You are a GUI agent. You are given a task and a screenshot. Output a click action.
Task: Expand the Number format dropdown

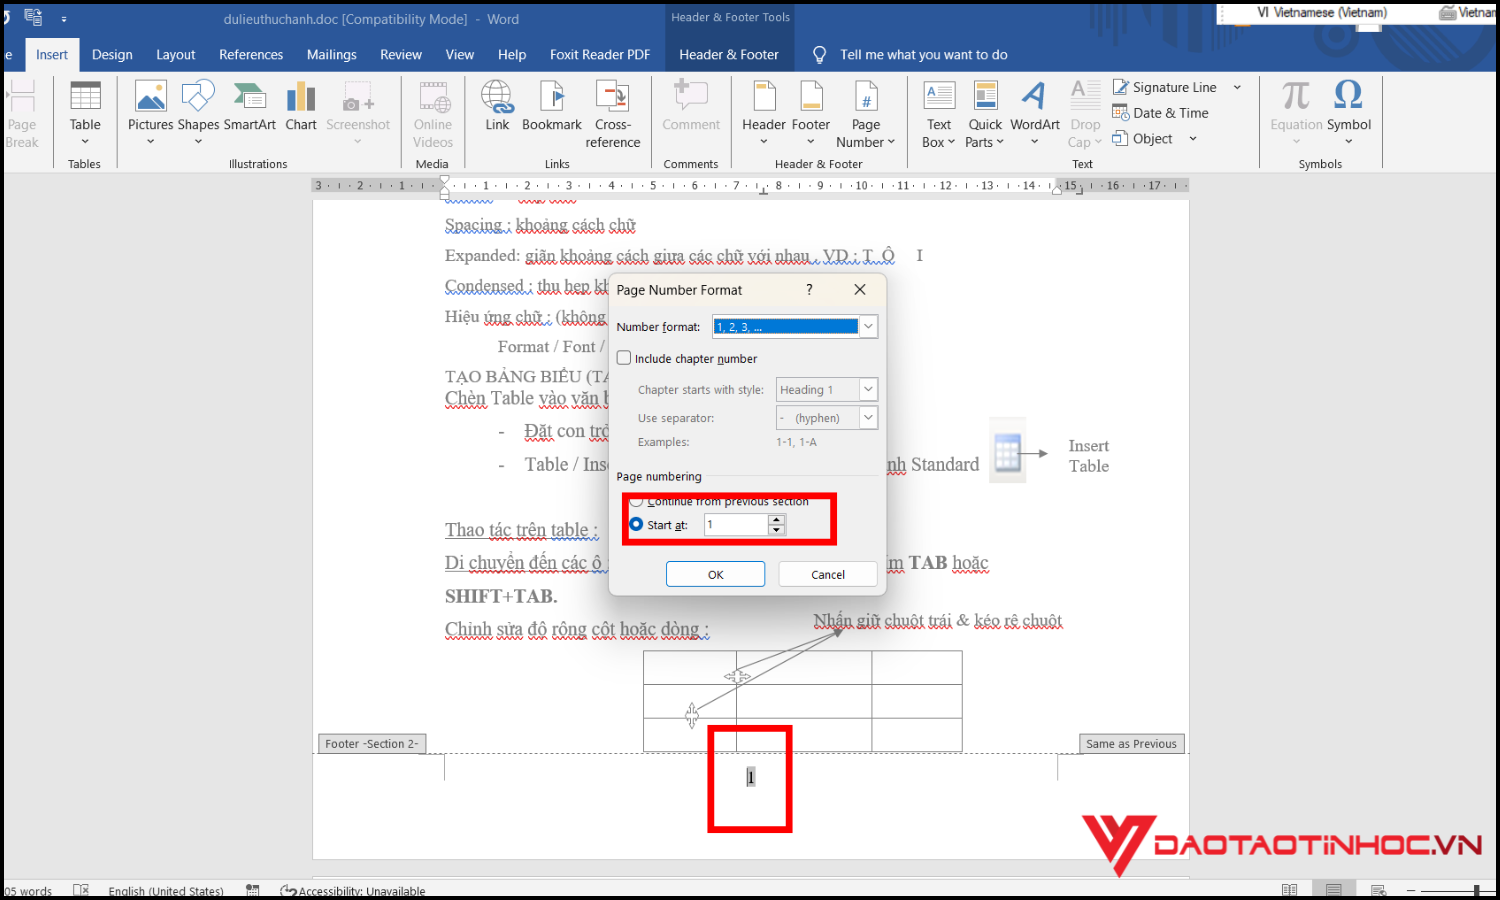click(868, 327)
